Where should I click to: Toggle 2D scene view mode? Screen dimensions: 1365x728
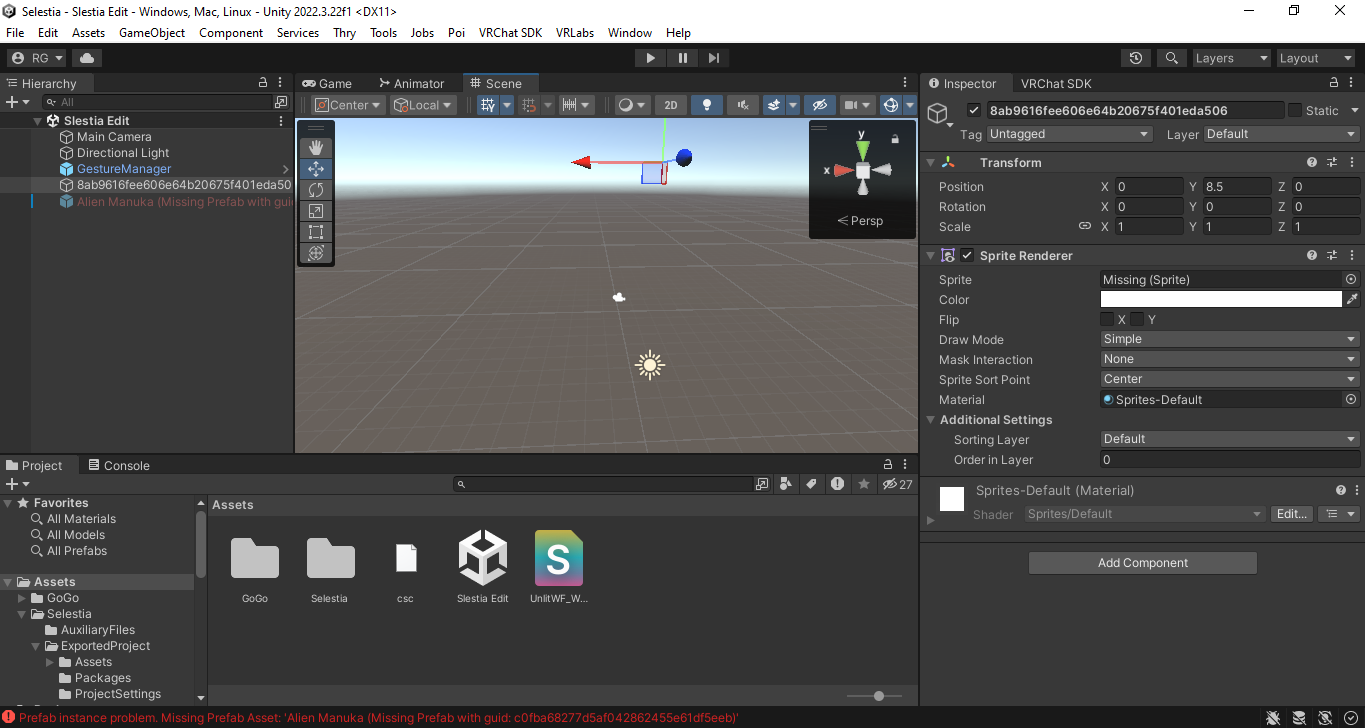(x=671, y=105)
